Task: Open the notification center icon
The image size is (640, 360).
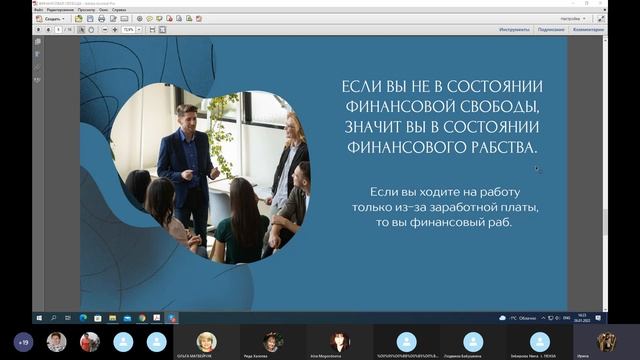Action: (598, 318)
